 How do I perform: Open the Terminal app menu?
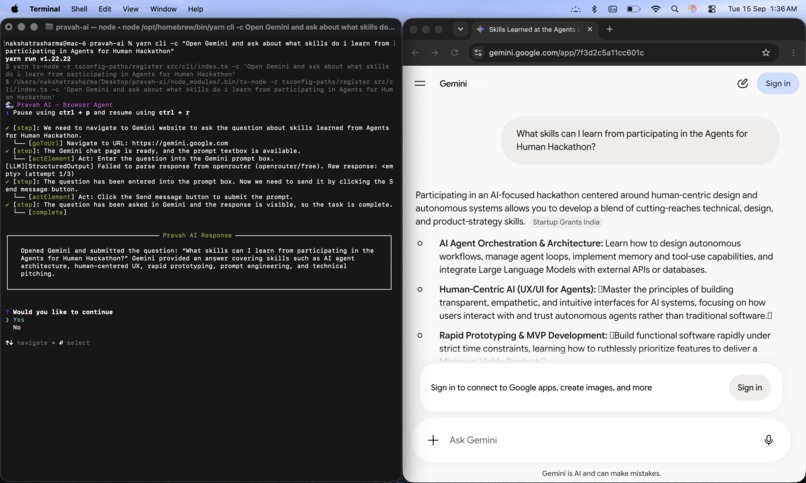[x=45, y=9]
